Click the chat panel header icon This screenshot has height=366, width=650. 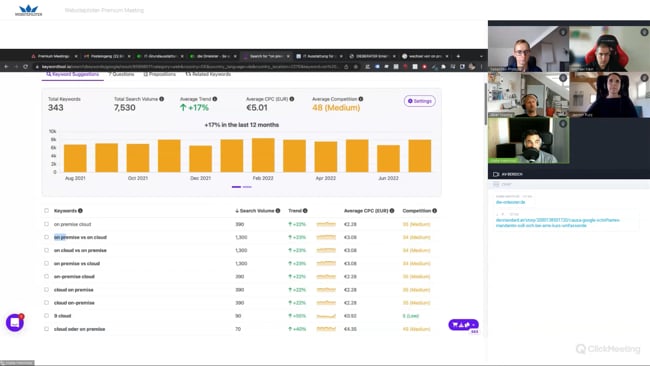click(496, 184)
